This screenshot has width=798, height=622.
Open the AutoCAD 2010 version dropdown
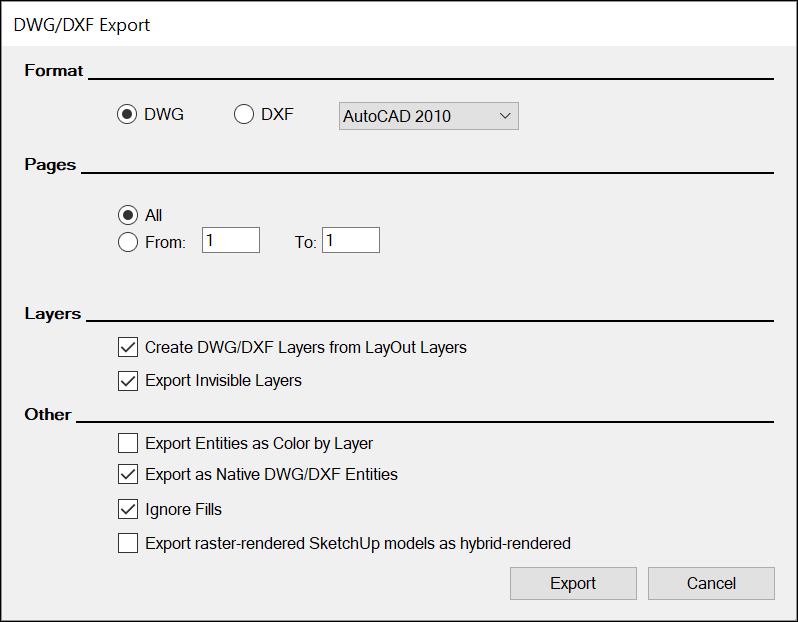pos(429,116)
